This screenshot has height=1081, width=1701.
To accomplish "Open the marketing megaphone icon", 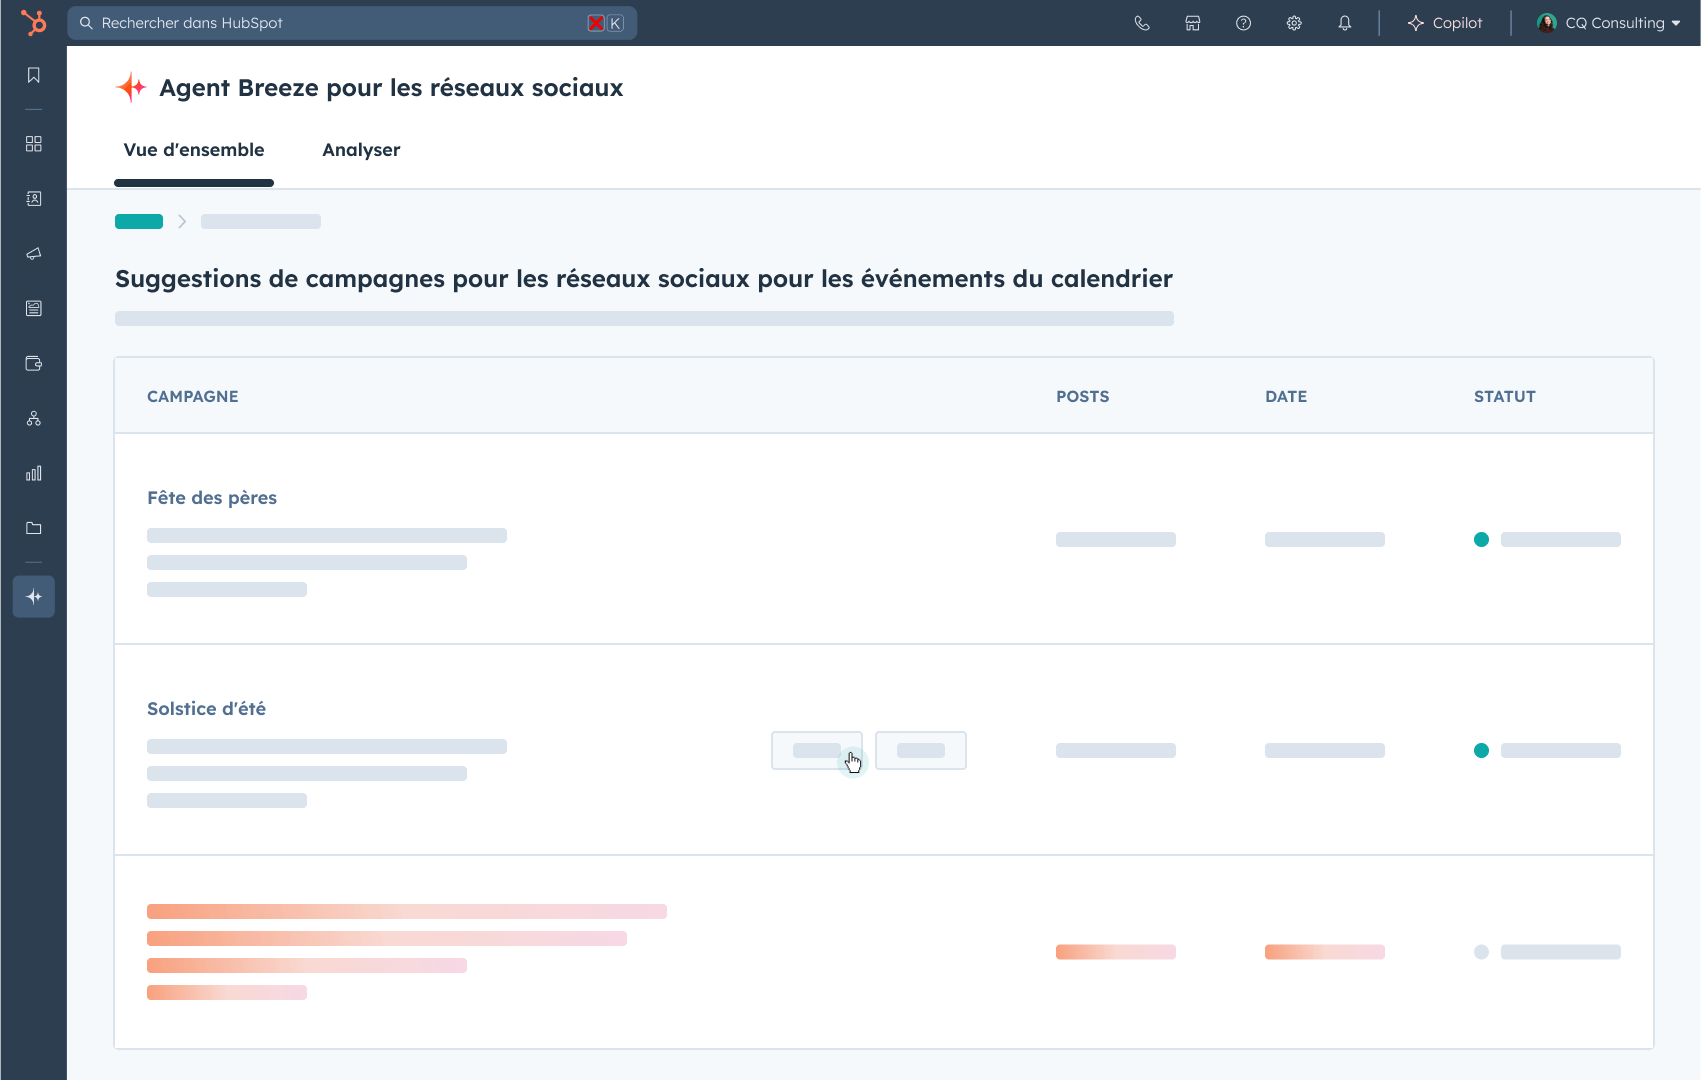I will [x=34, y=254].
